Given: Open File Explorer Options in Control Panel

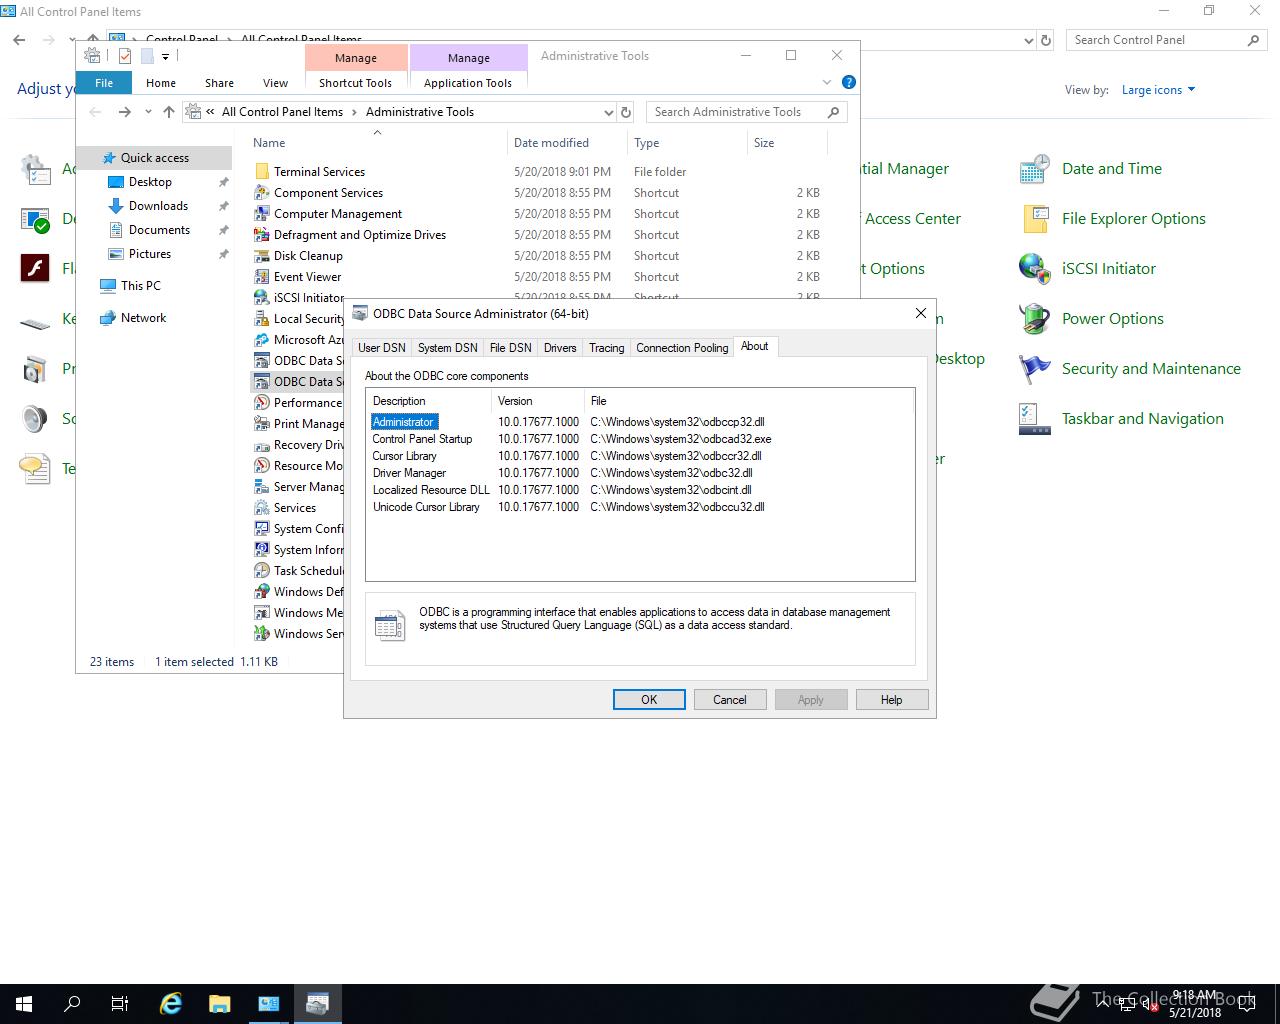Looking at the screenshot, I should pos(1134,218).
